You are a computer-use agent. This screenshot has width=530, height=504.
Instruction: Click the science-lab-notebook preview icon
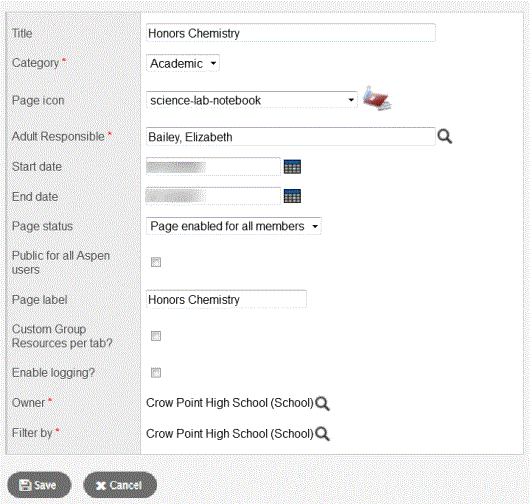point(377,98)
